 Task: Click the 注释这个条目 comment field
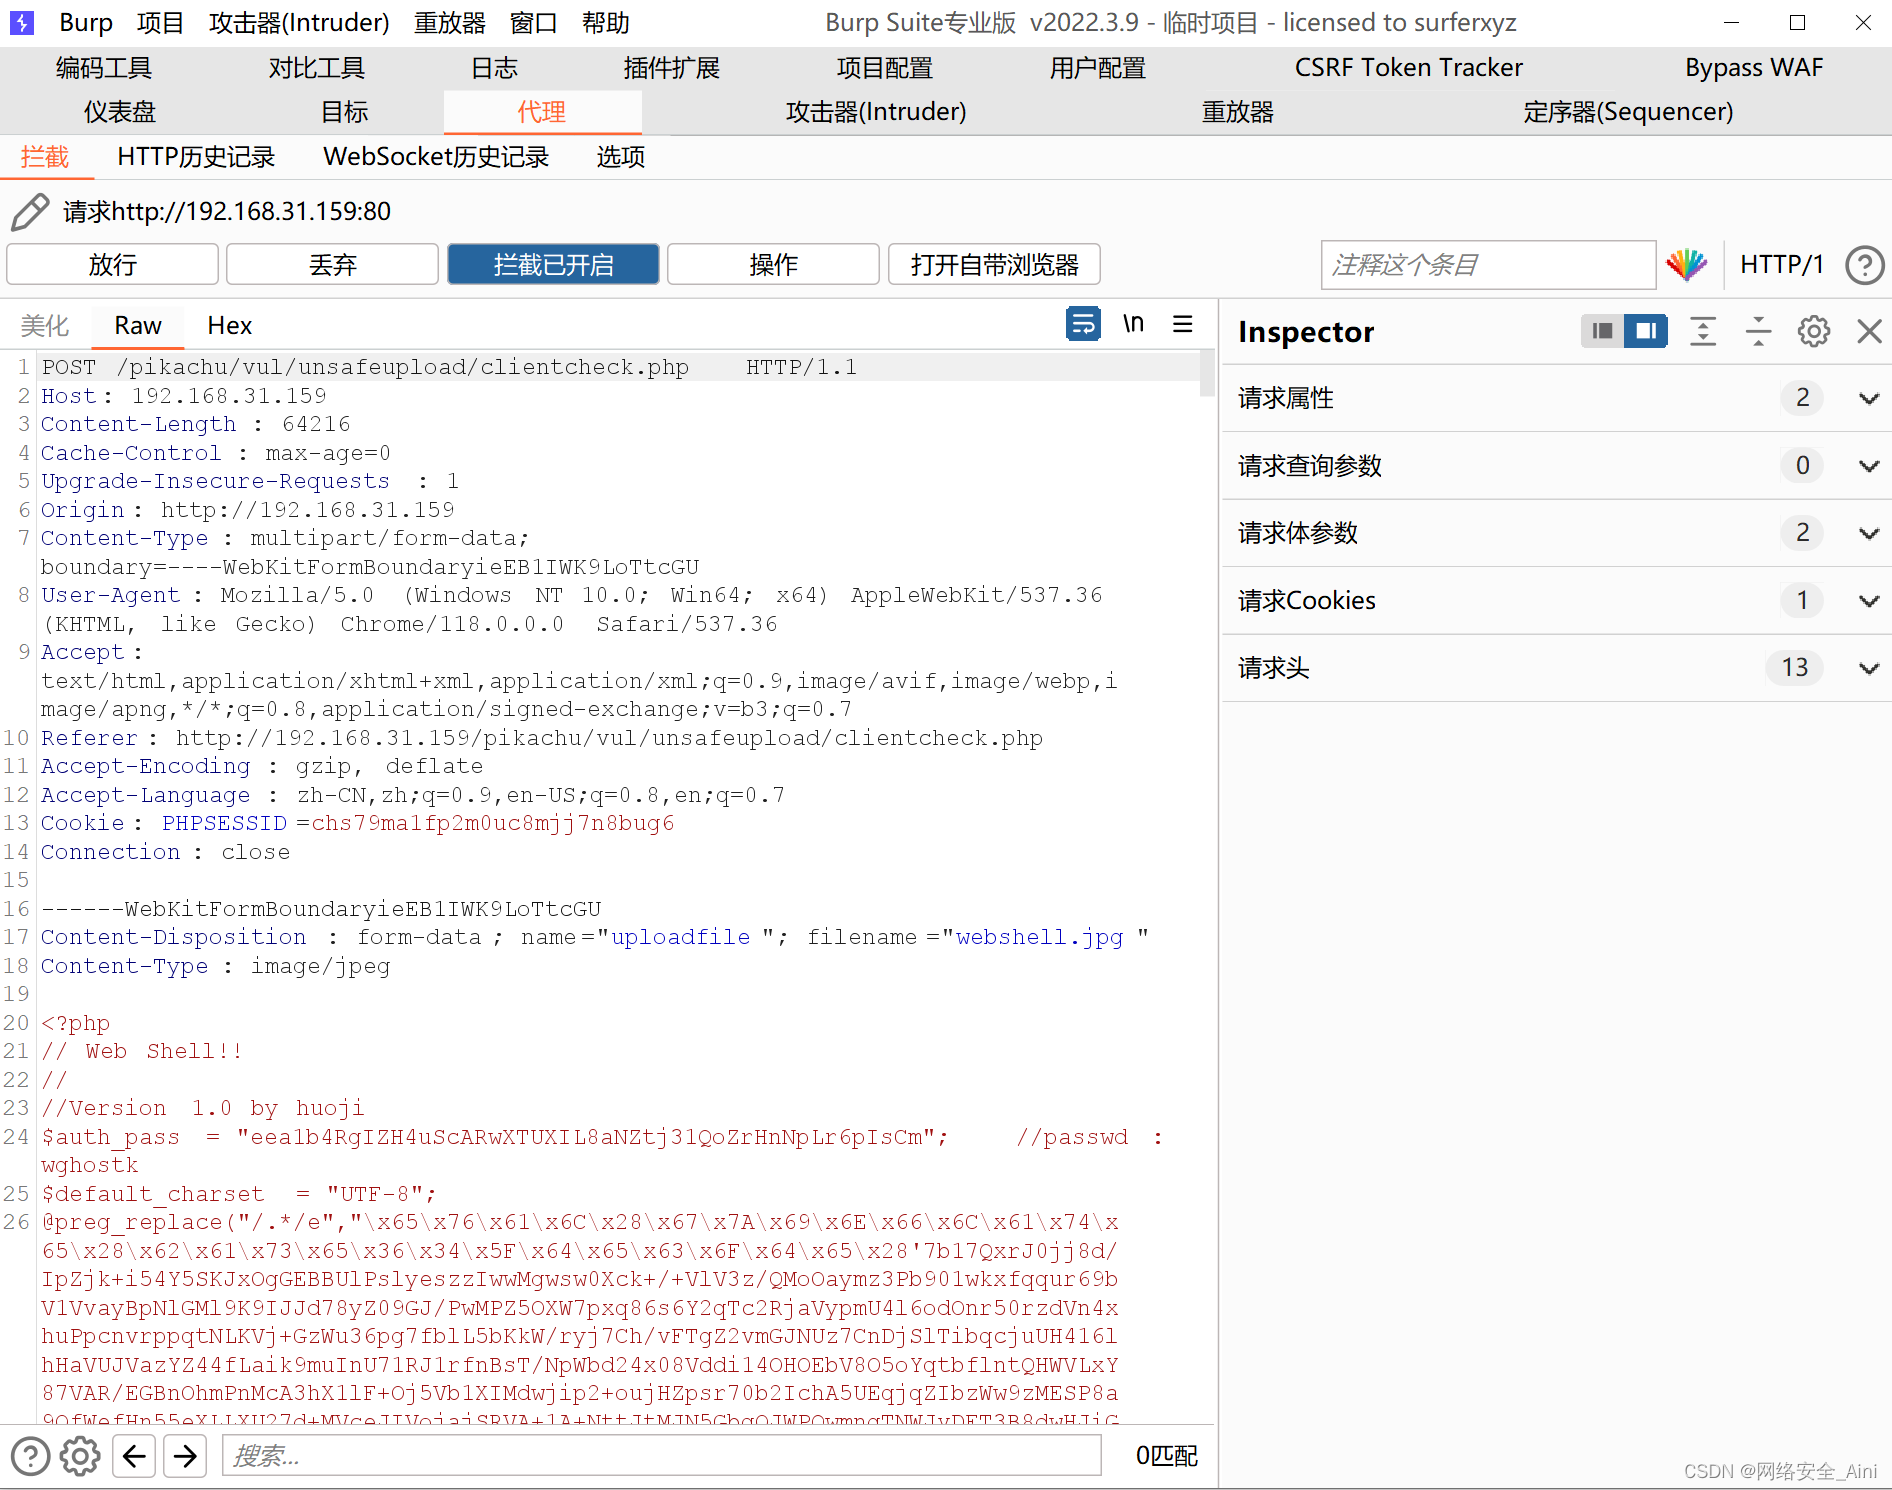click(1488, 265)
